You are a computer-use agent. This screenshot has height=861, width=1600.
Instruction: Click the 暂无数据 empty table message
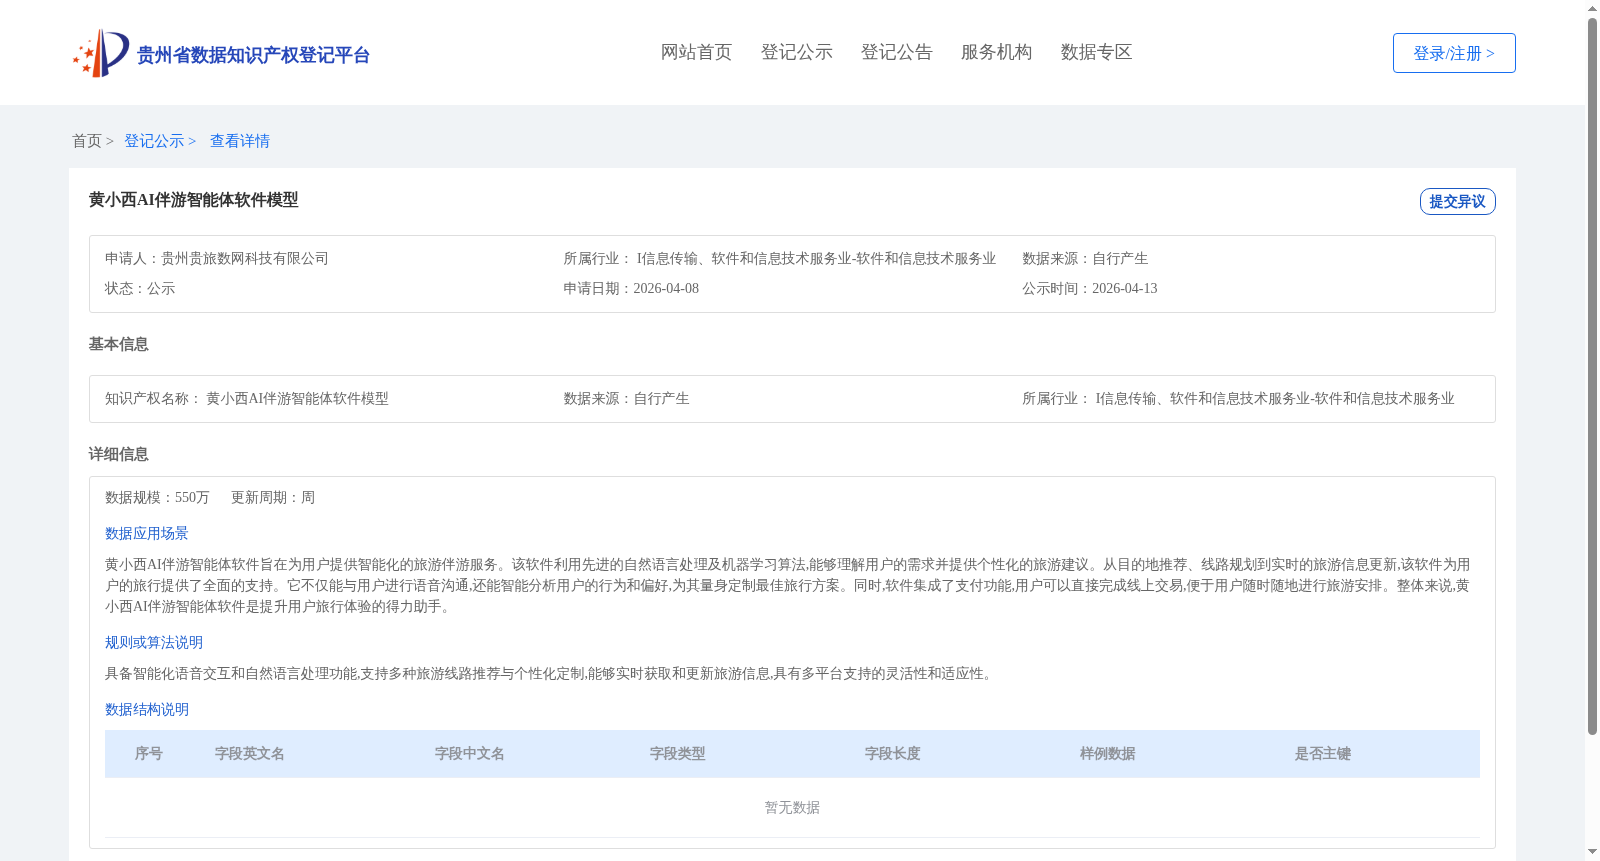click(792, 808)
